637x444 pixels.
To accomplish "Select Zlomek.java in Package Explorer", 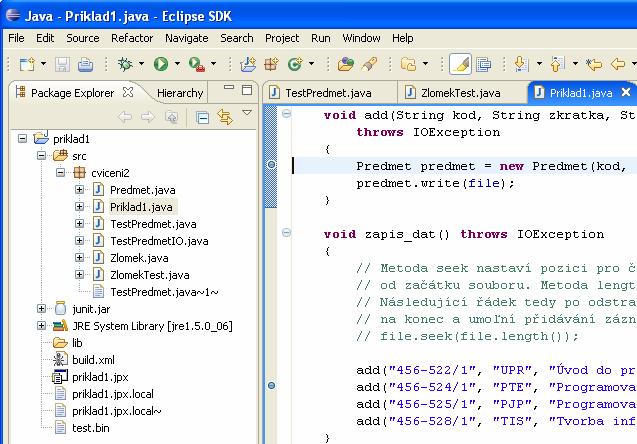I will [139, 258].
